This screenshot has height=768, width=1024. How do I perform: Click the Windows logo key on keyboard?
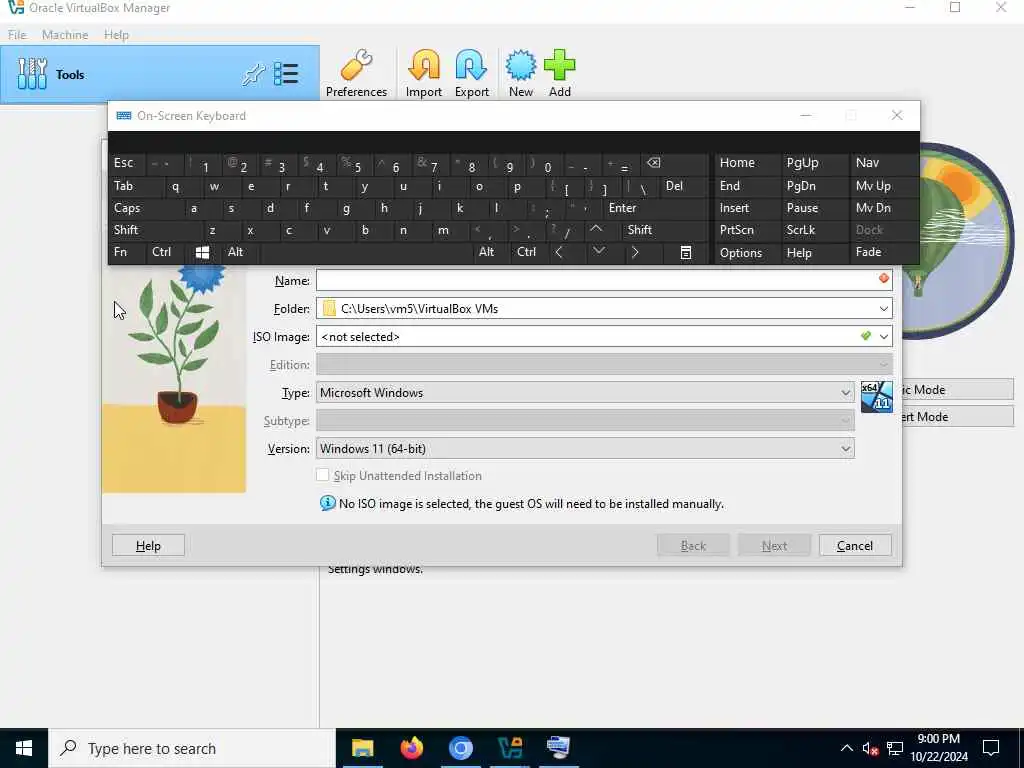pyautogui.click(x=202, y=252)
